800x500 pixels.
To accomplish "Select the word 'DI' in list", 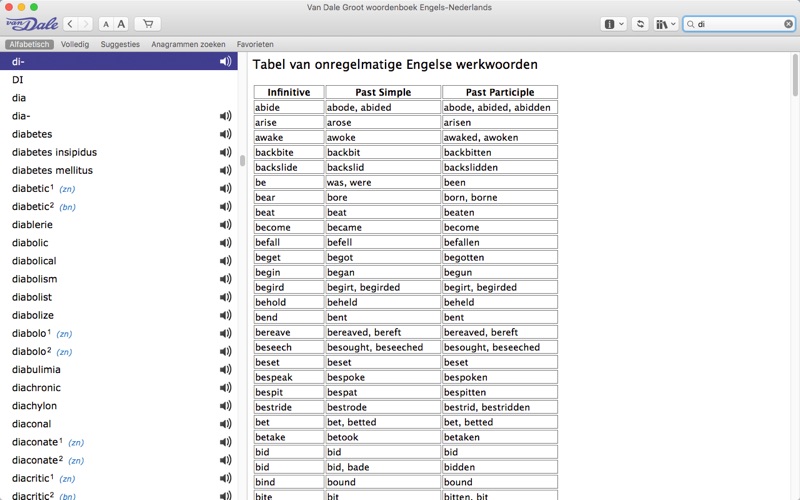I will [118, 80].
